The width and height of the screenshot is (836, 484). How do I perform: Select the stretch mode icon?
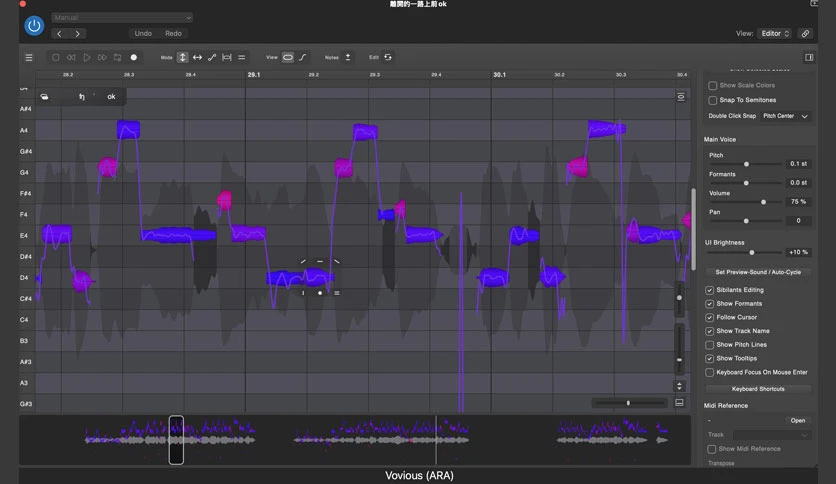click(227, 58)
